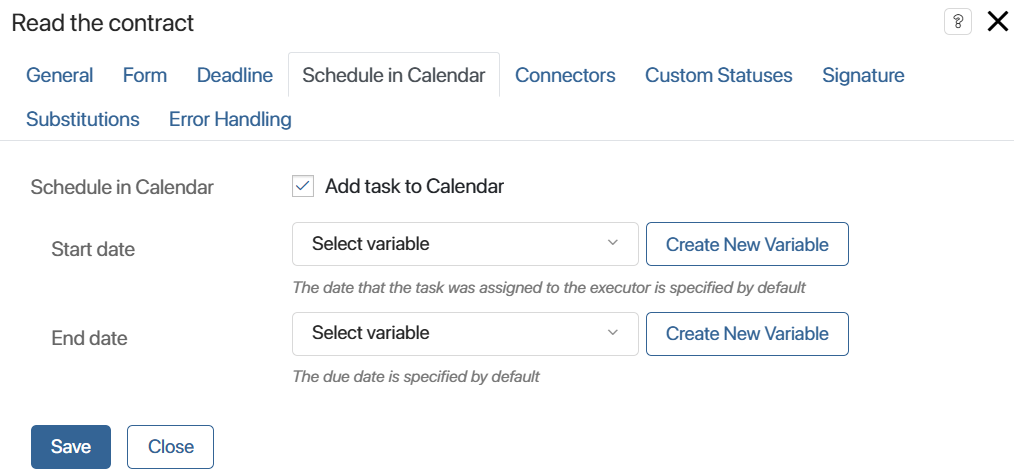This screenshot has height=475, width=1014.
Task: Save the task settings
Action: click(71, 447)
